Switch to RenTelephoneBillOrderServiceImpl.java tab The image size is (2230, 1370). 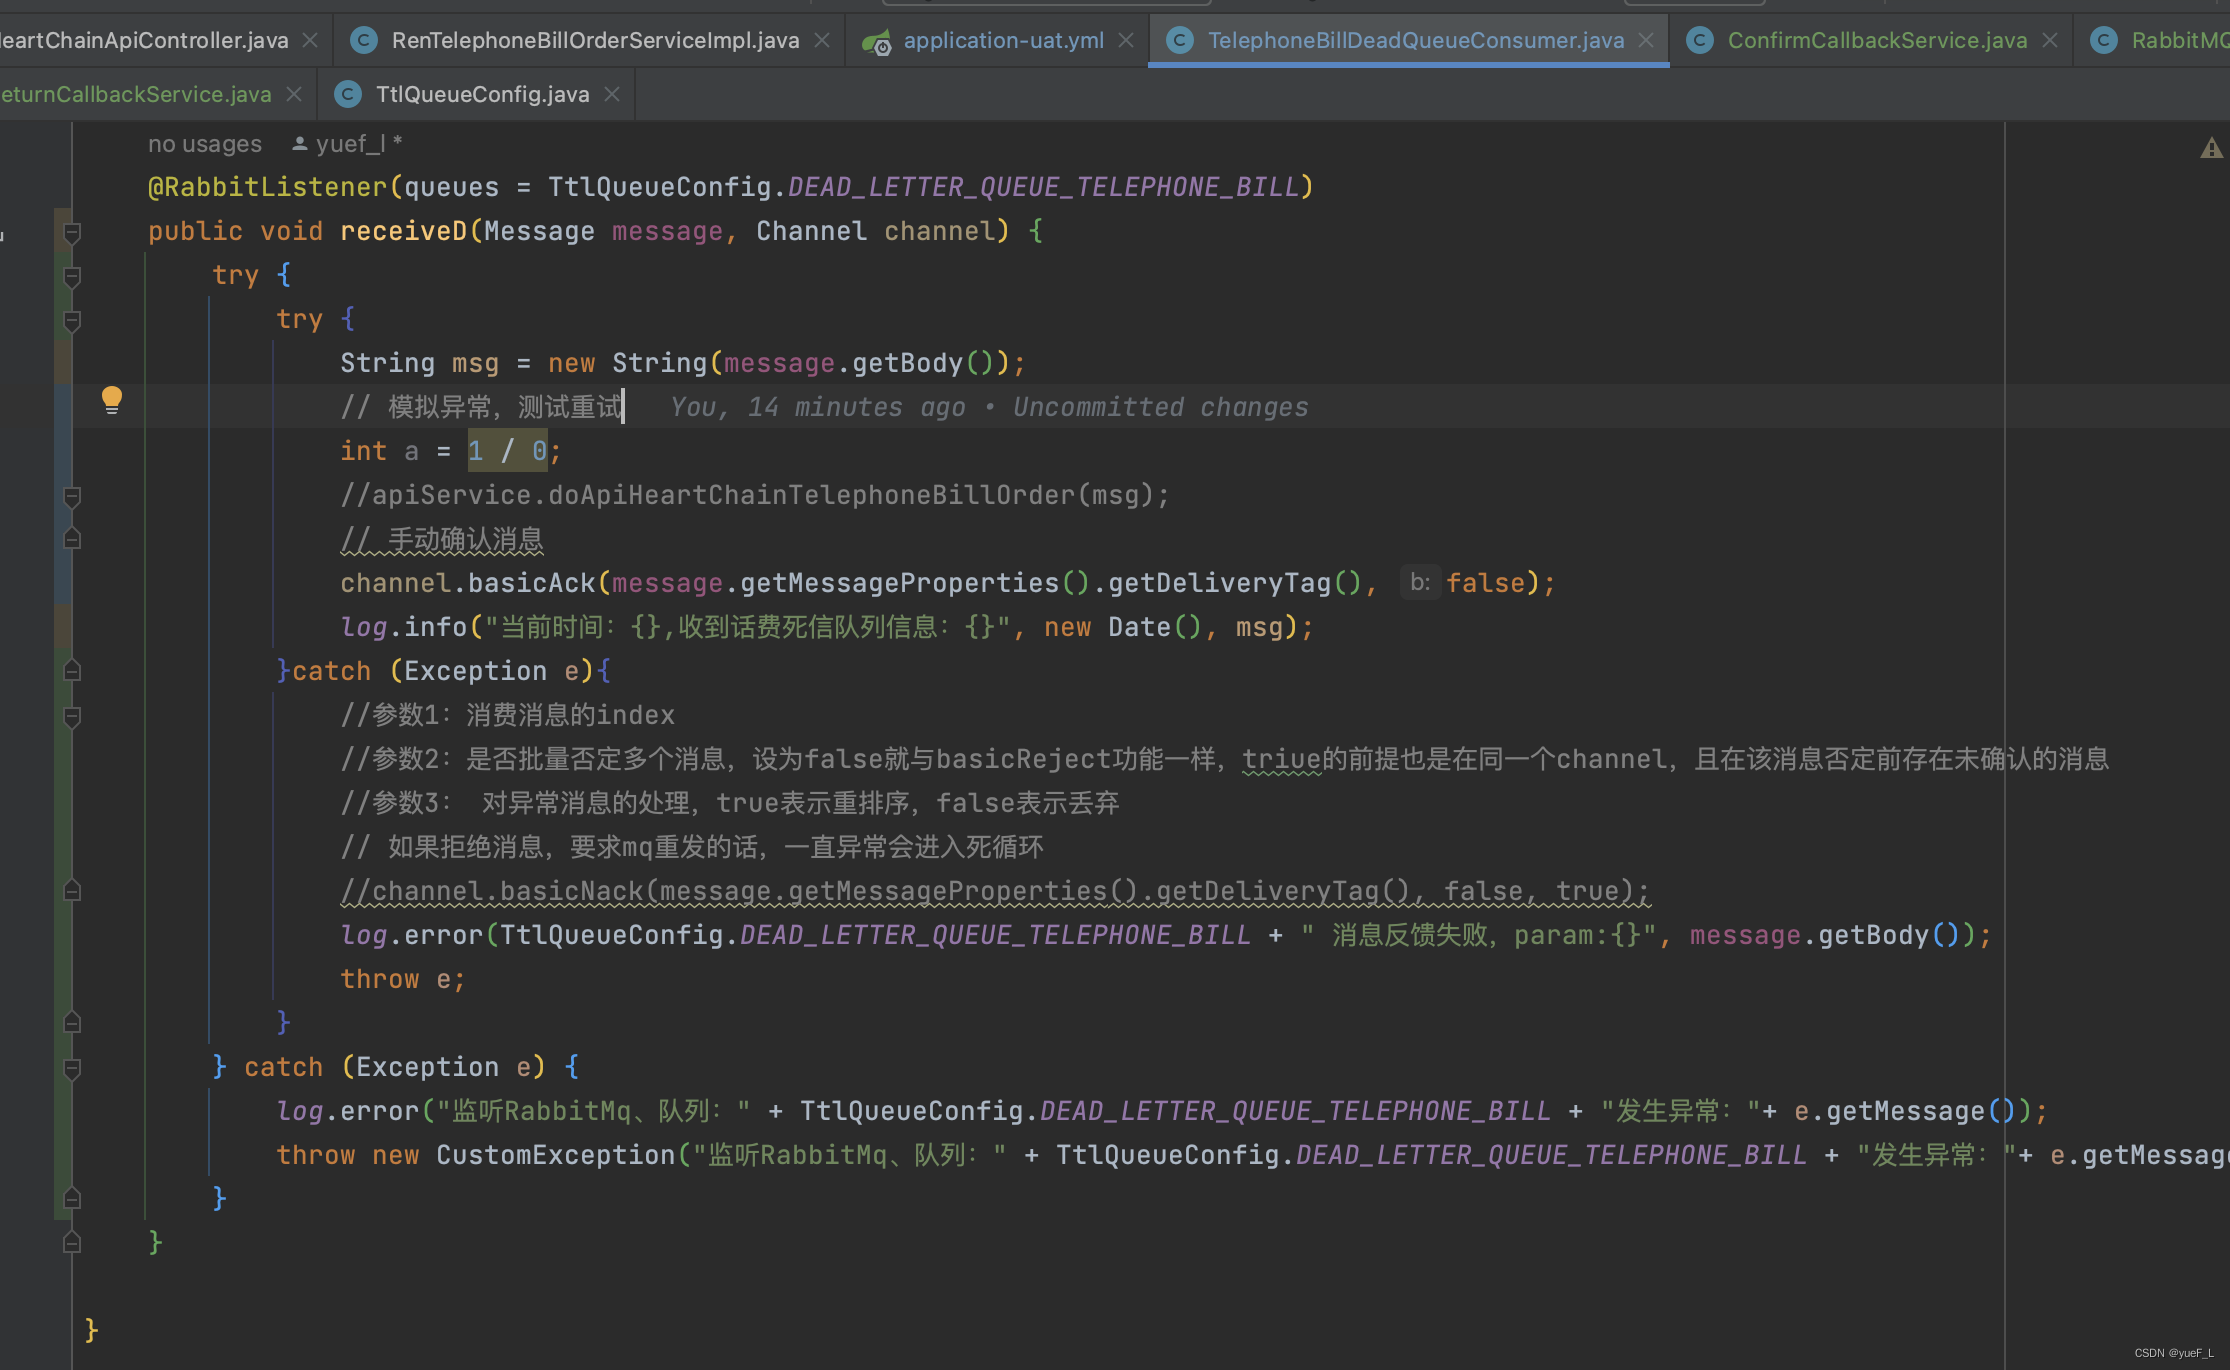[x=595, y=40]
